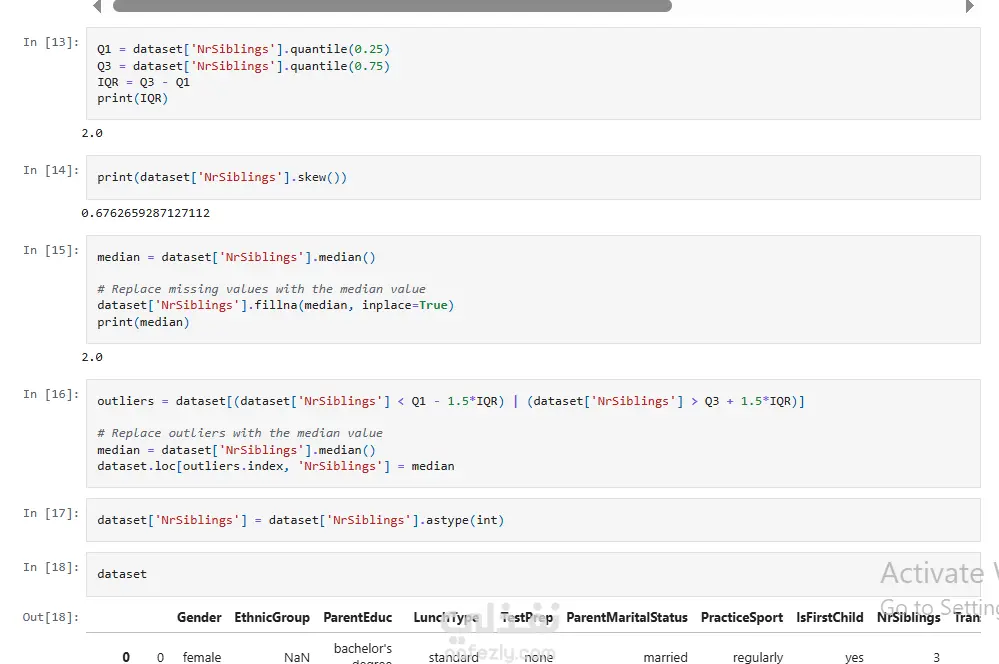This screenshot has height=664, width=999.
Task: Click the 'Q3 = dataset' quantile(0.75) line
Action: click(243, 66)
